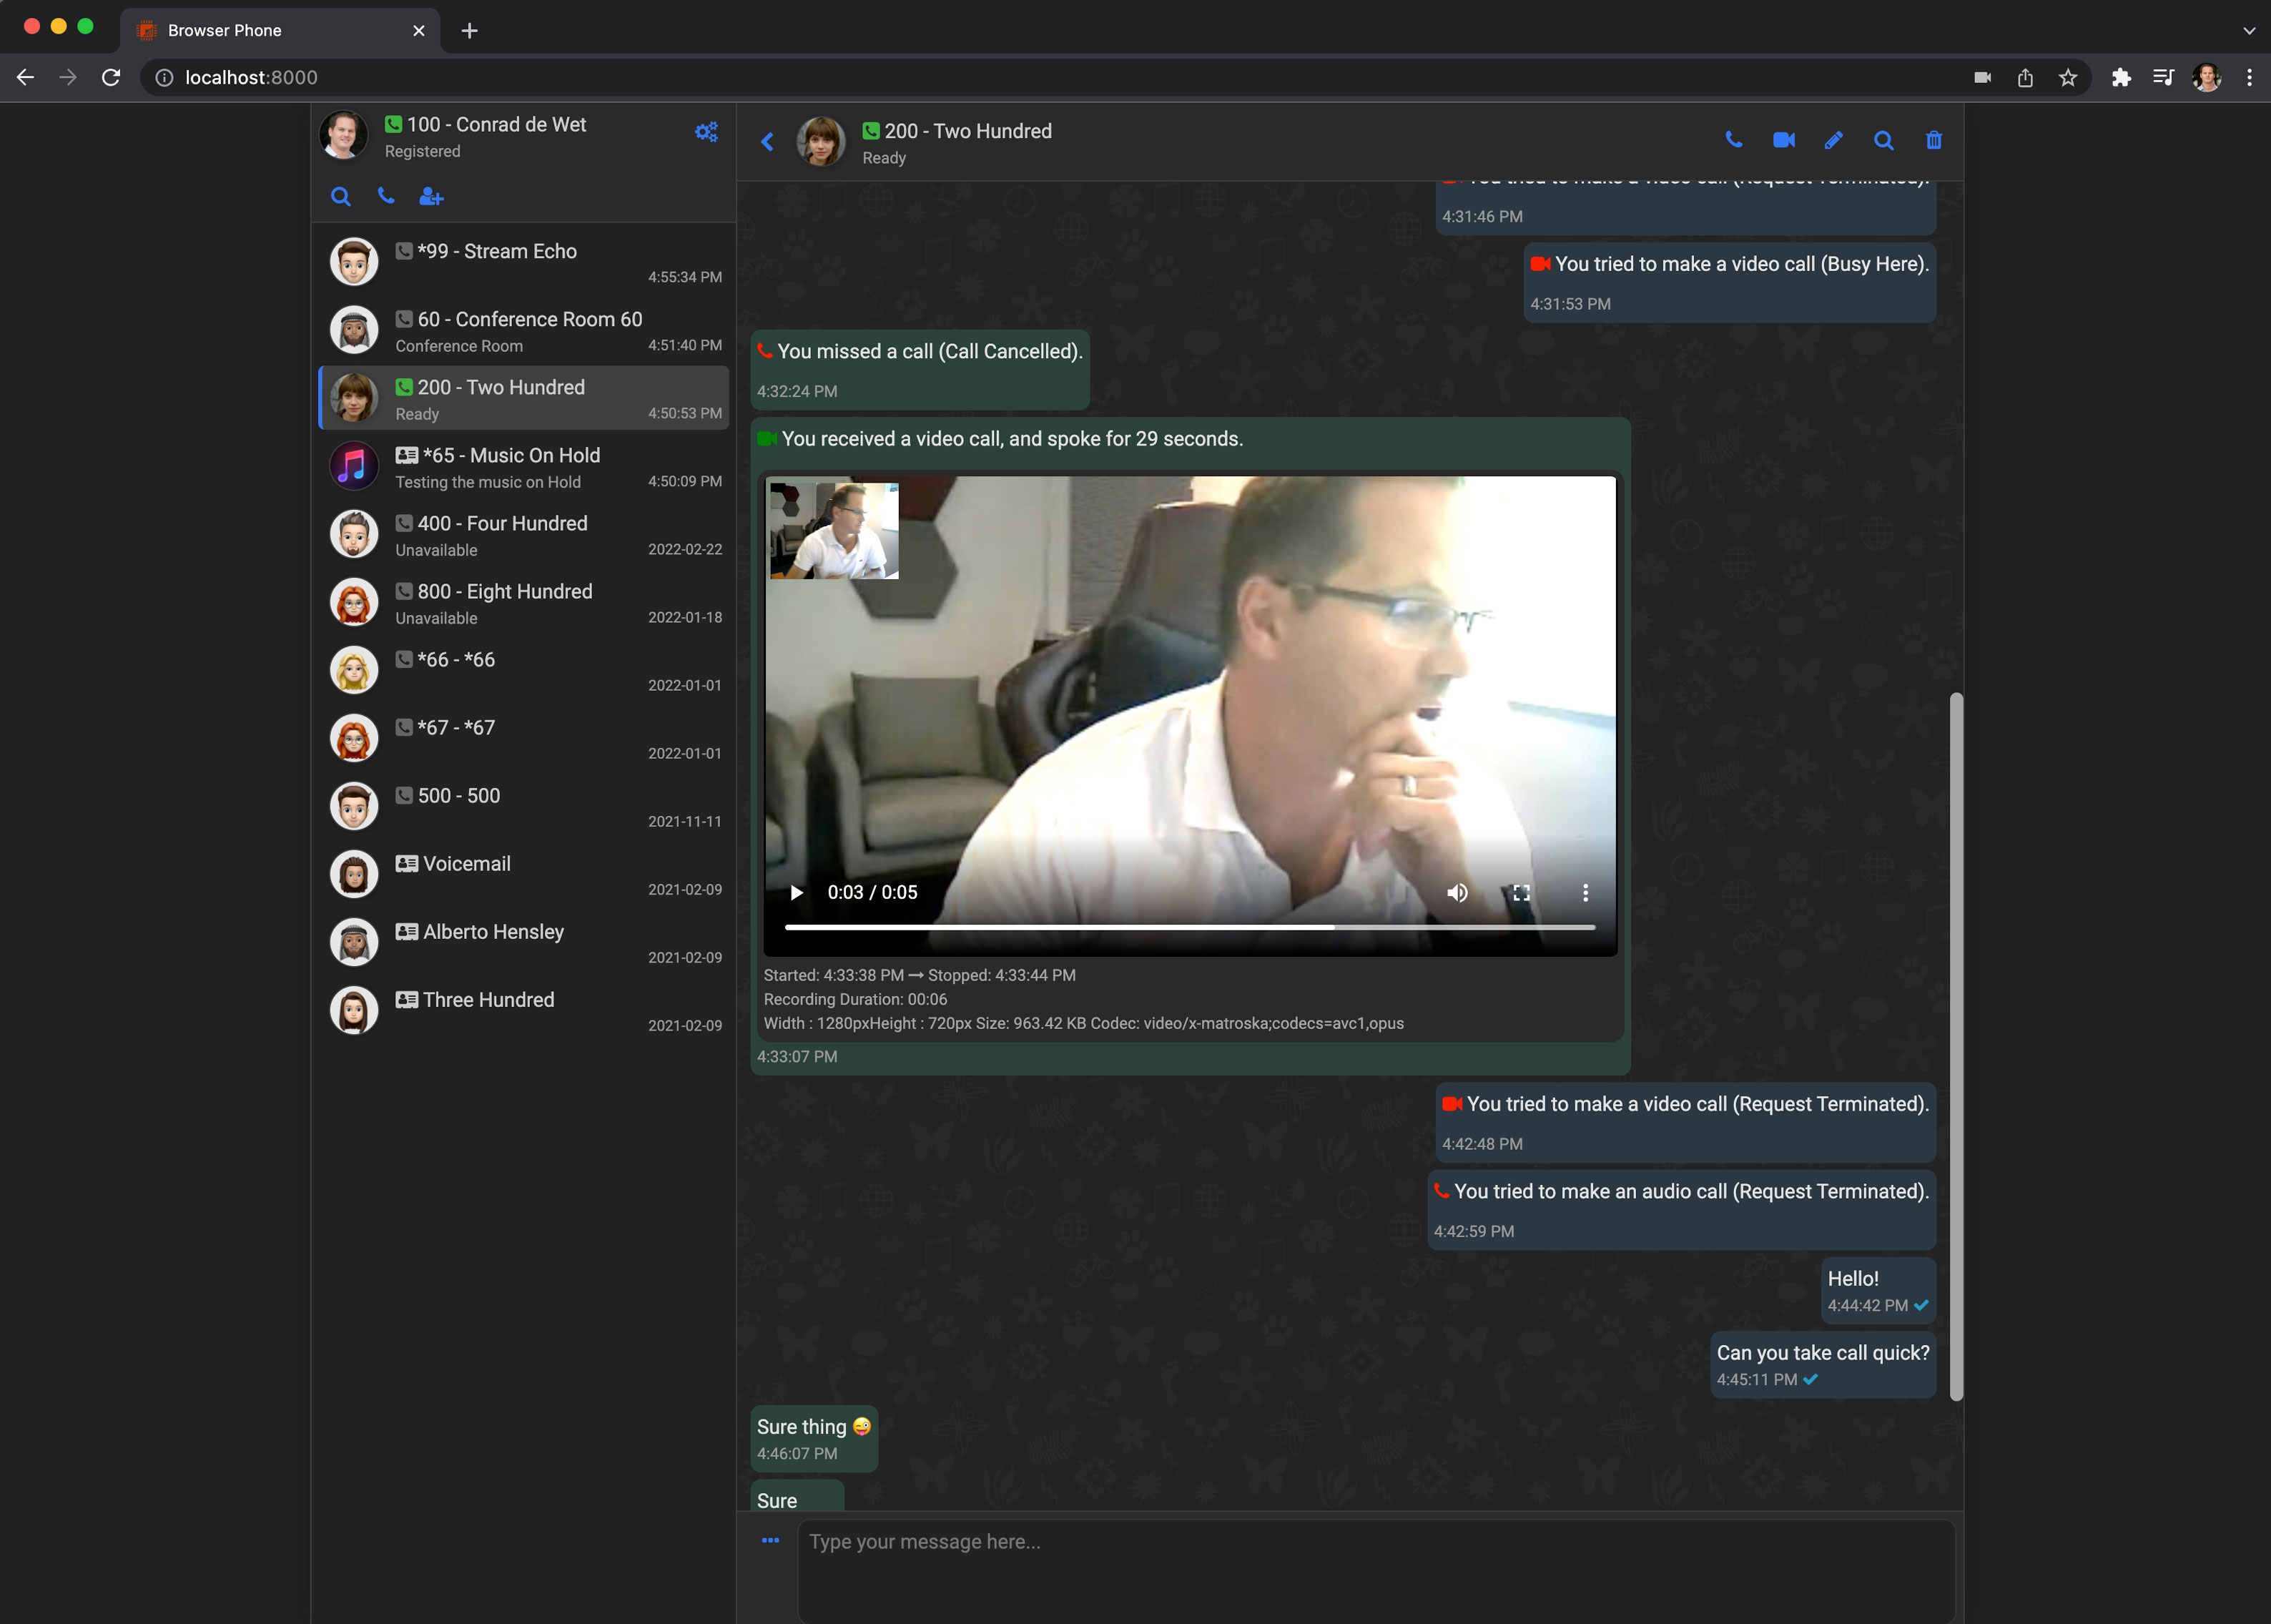The image size is (2271, 1624).
Task: Click the search icon above contact list
Action: tap(341, 197)
